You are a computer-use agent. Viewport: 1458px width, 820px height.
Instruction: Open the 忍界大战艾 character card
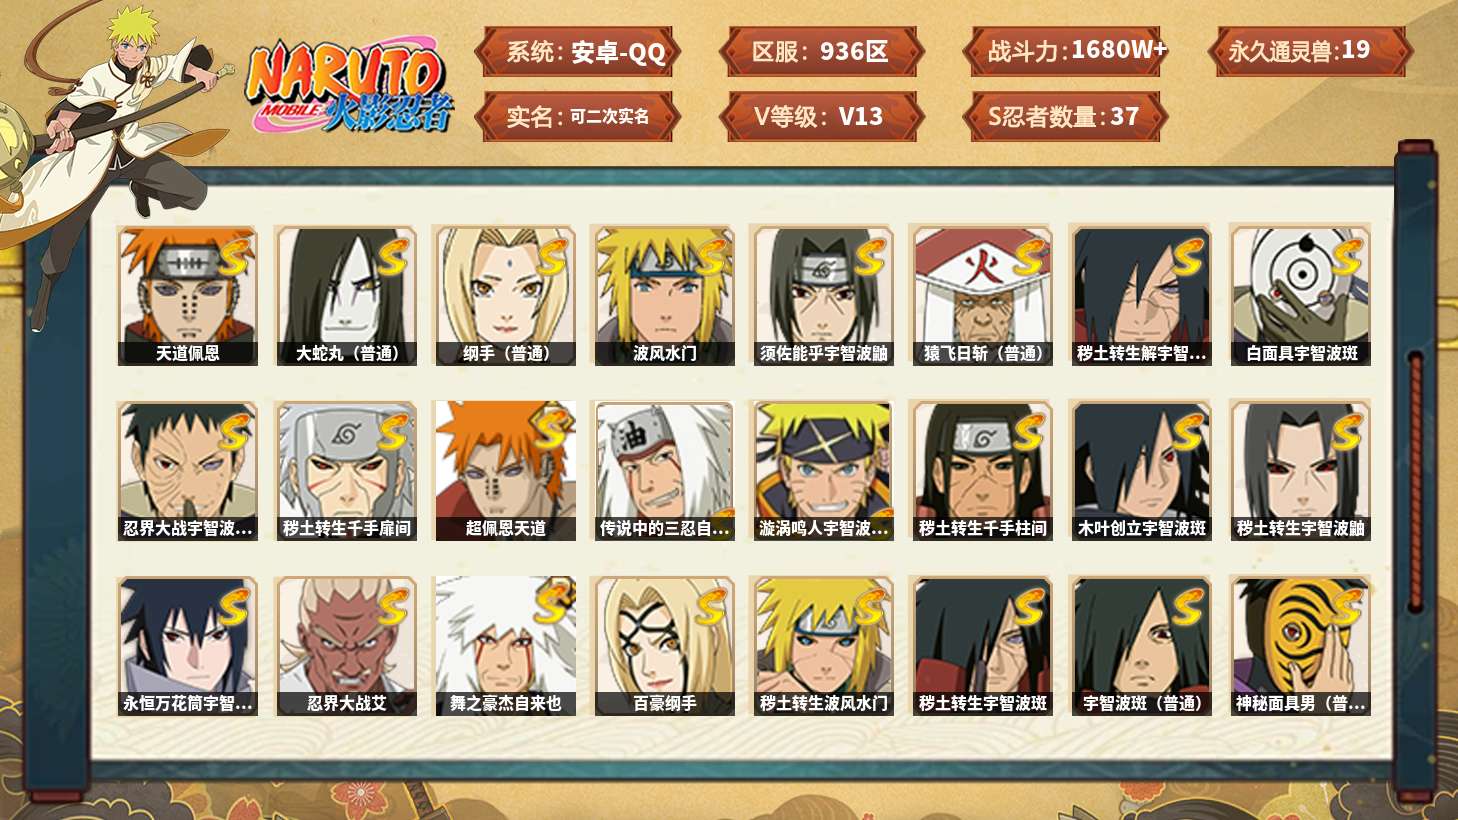click(x=346, y=646)
